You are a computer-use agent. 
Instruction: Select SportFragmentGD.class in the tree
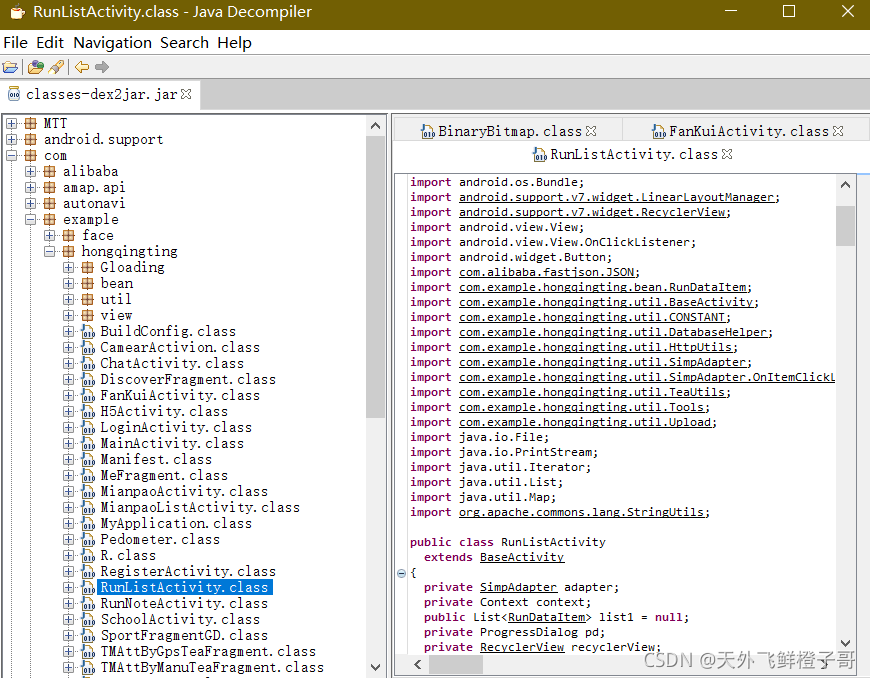184,636
